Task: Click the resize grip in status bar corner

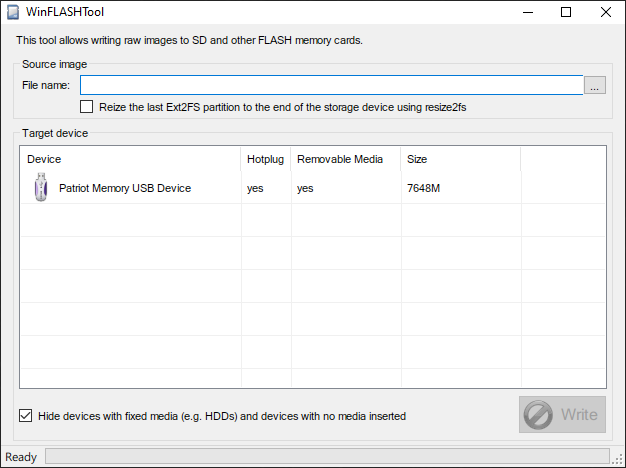Action: [x=619, y=460]
